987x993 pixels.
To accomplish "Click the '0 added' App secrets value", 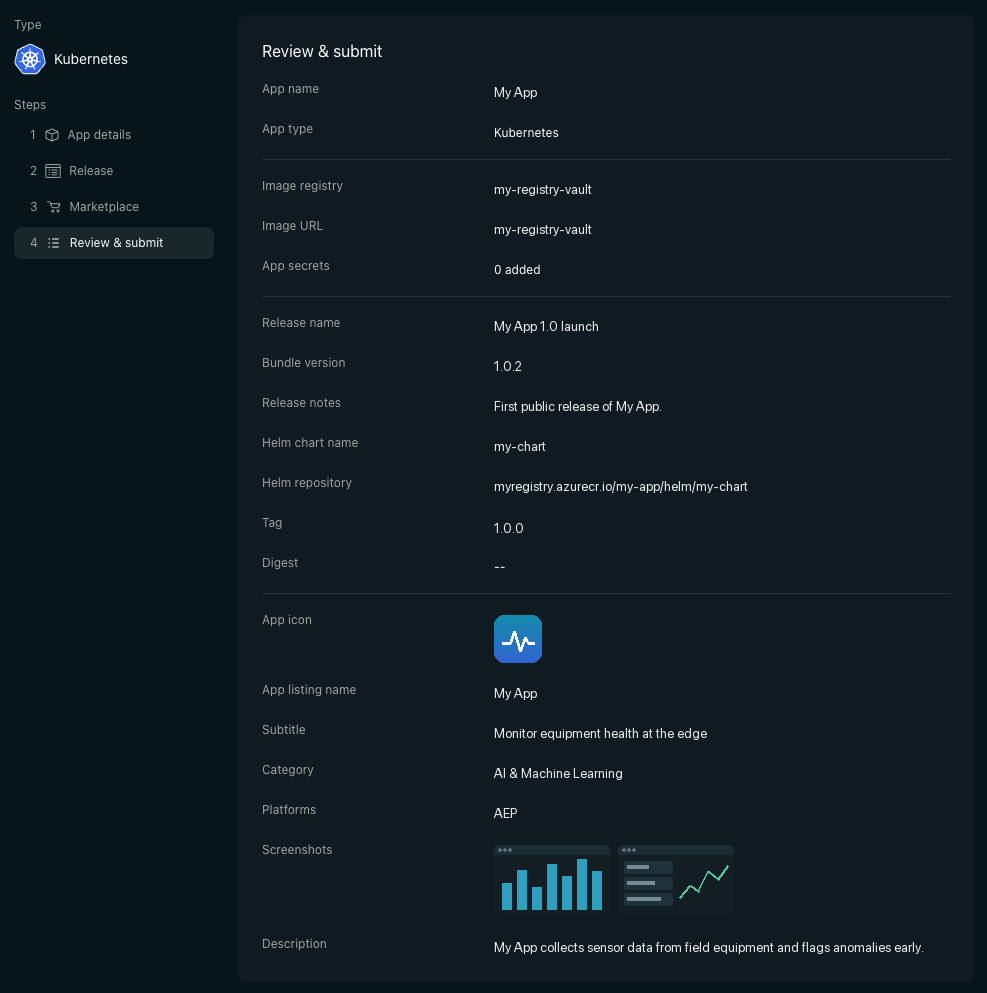I will [517, 270].
